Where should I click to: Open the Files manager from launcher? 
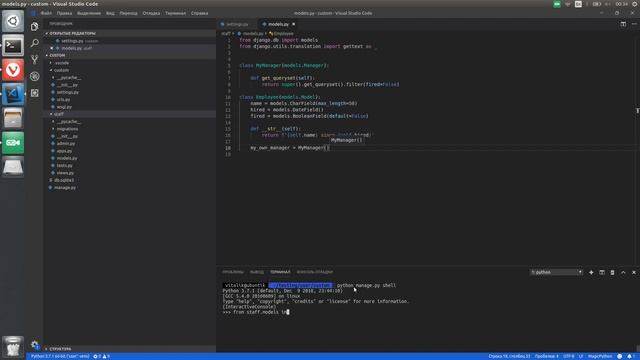(x=13, y=118)
